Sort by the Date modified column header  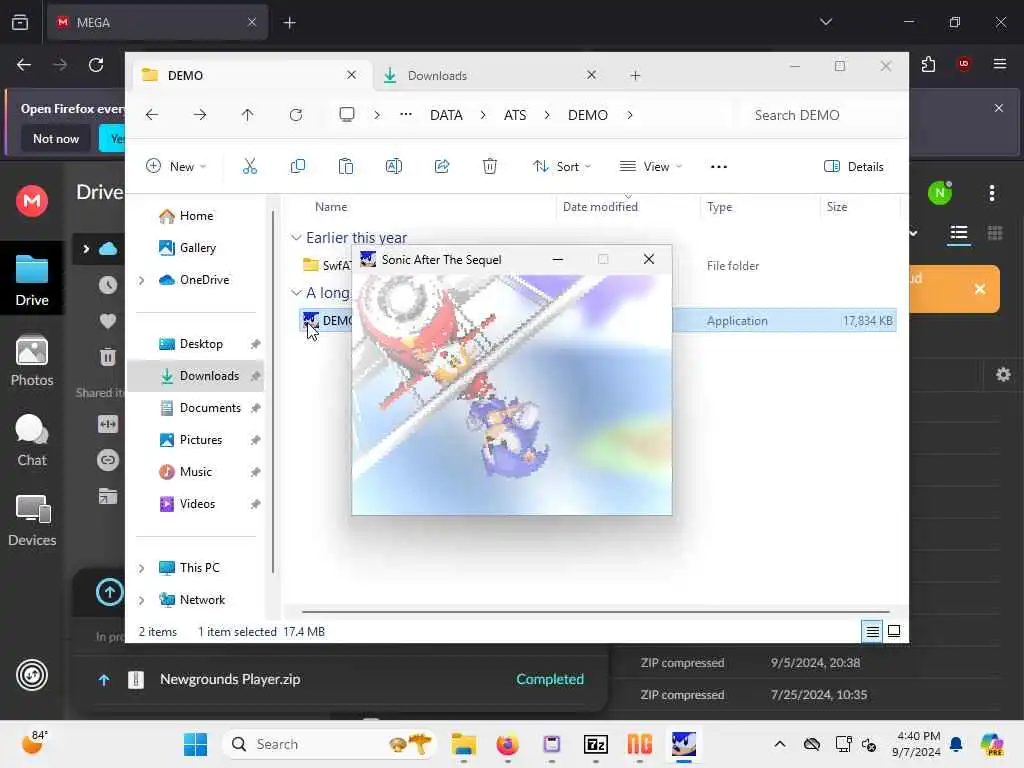click(600, 207)
